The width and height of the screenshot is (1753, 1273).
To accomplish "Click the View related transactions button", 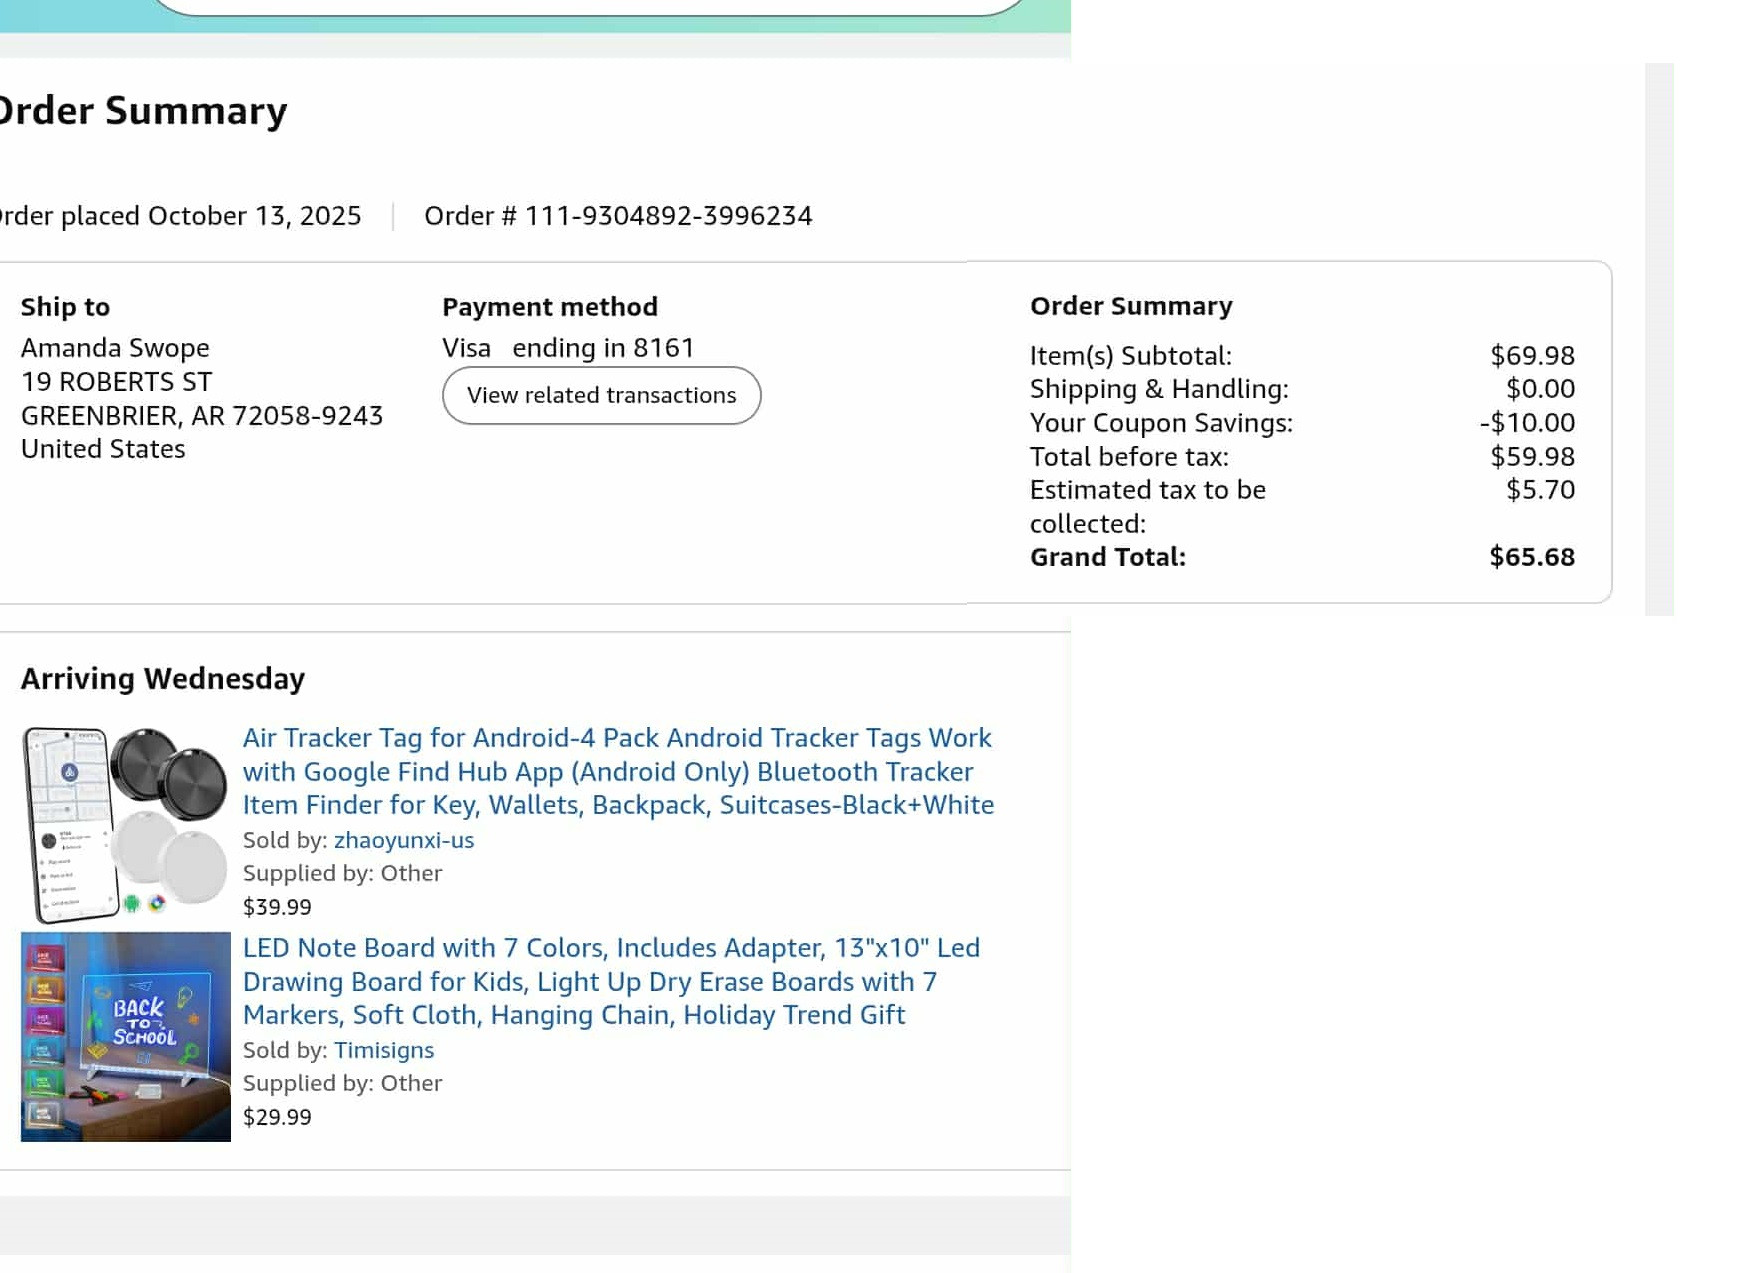I will pos(601,395).
